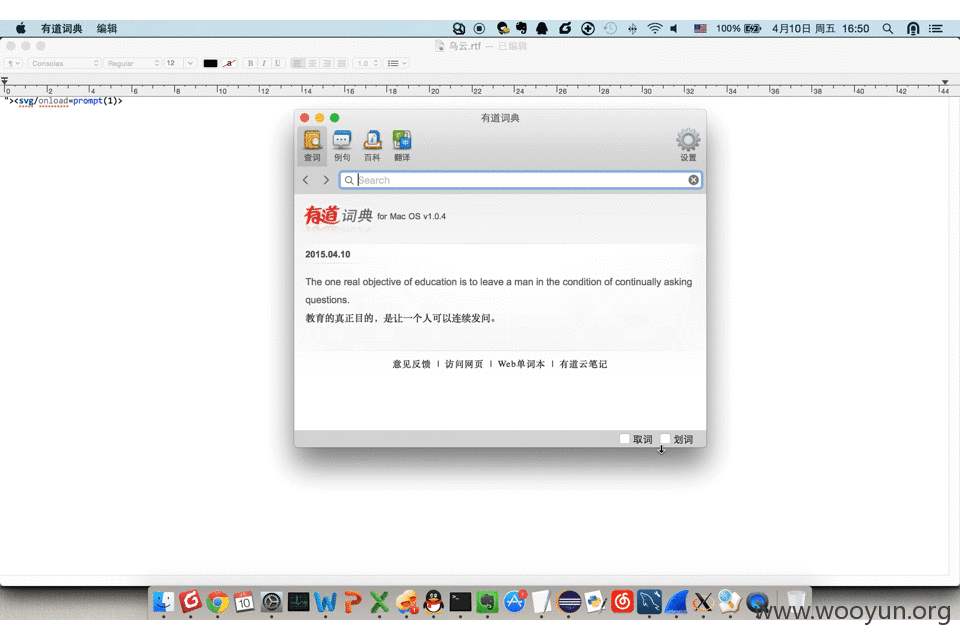Open App Store from the dock

point(515,602)
